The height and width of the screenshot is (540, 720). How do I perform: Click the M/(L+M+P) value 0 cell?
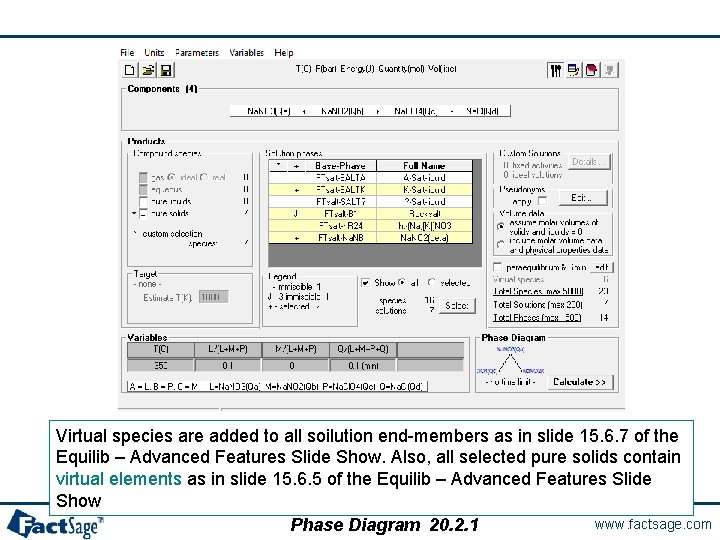(x=295, y=366)
